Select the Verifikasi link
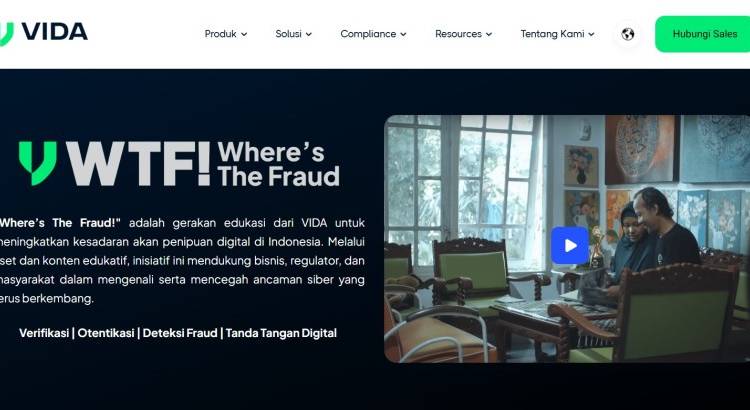This screenshot has width=750, height=410. point(44,333)
